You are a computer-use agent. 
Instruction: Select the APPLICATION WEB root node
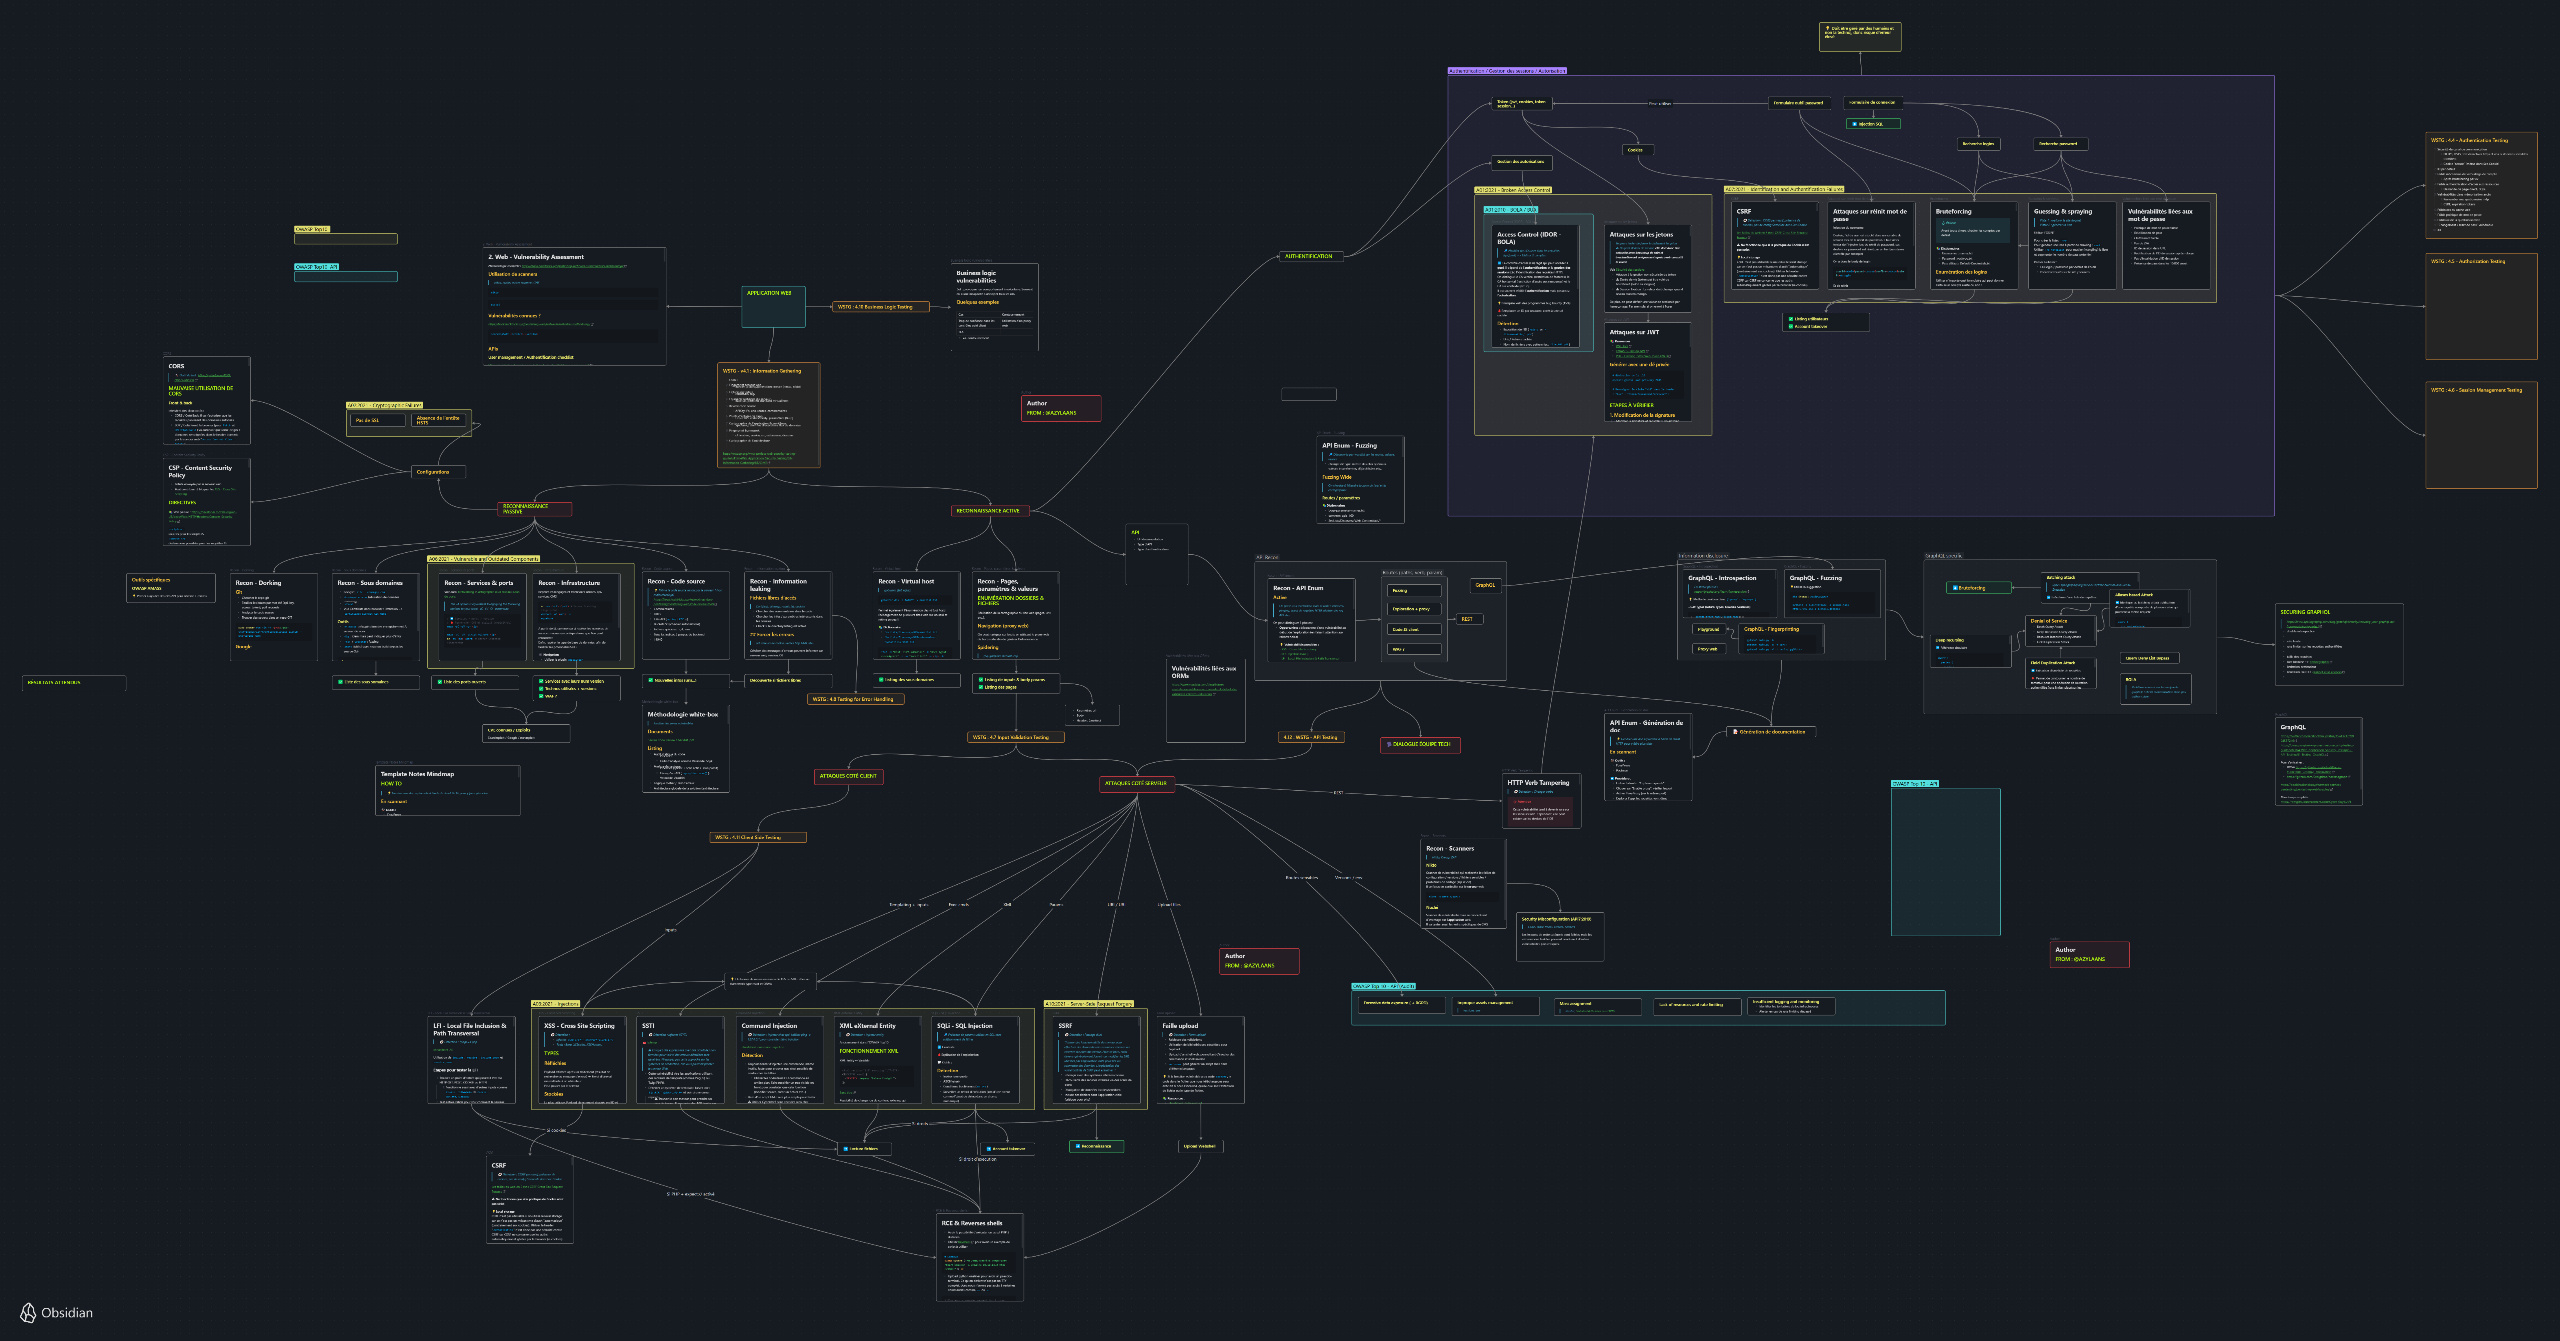coord(774,306)
